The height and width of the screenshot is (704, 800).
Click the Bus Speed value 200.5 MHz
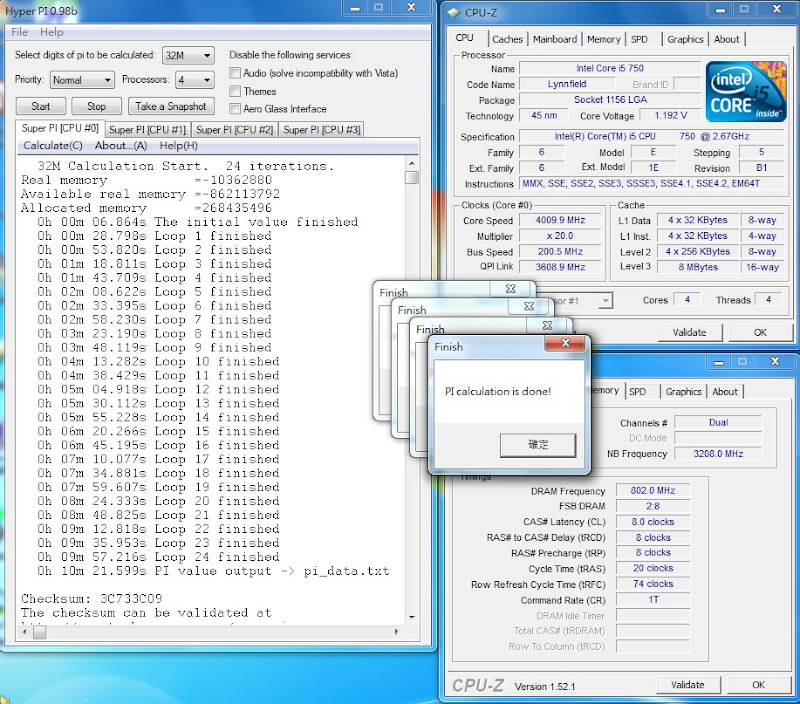[x=560, y=252]
